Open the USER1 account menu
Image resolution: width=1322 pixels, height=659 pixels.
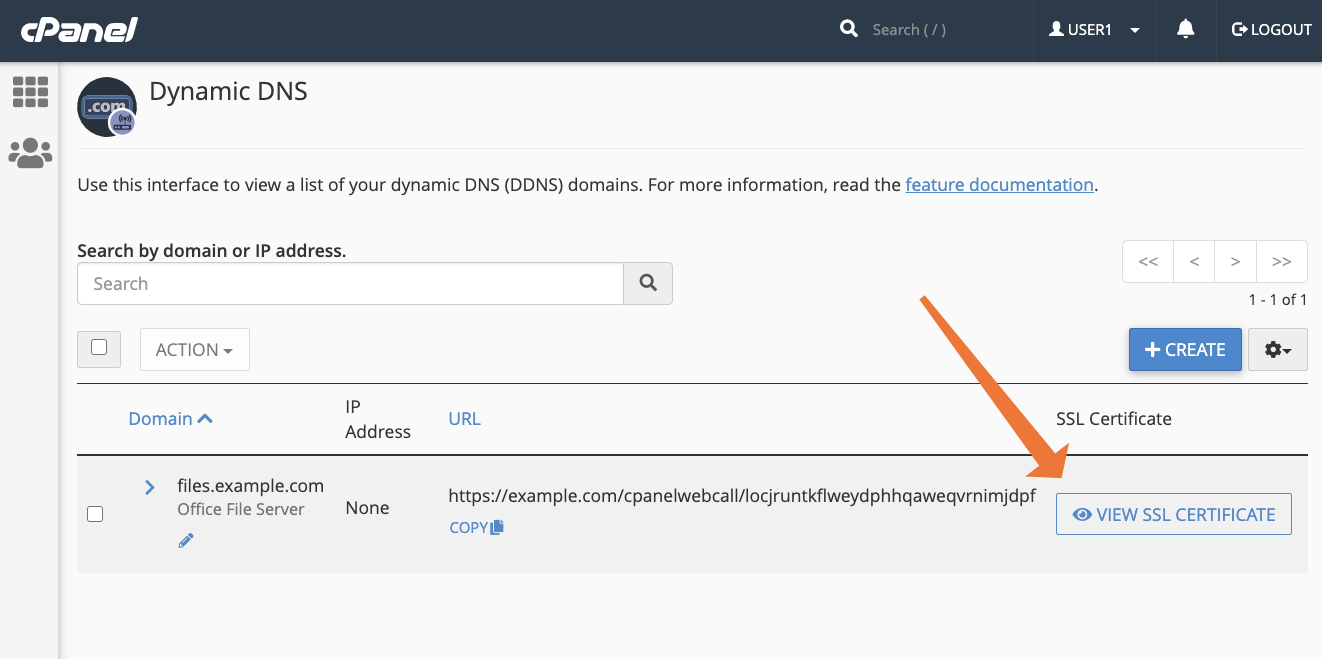pos(1090,29)
